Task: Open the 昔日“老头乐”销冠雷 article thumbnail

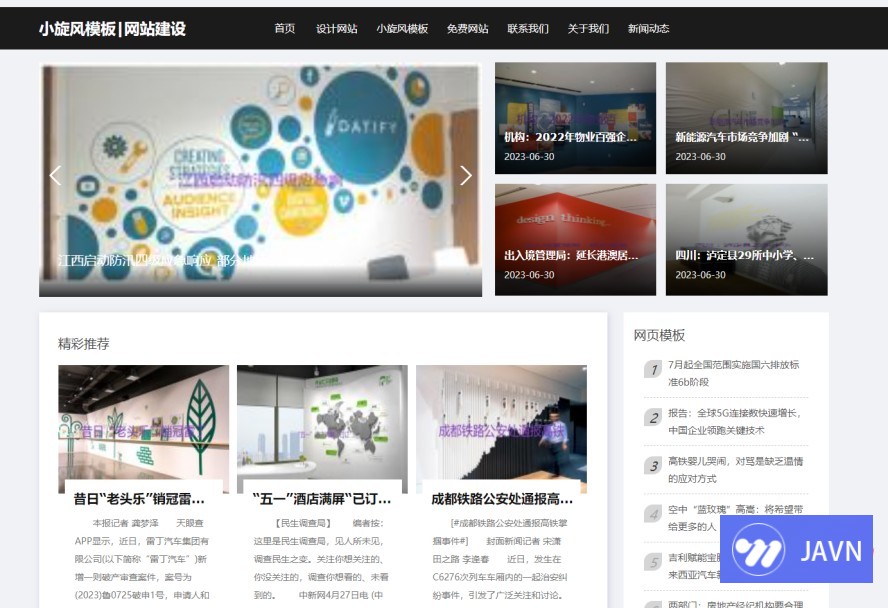Action: (143, 429)
